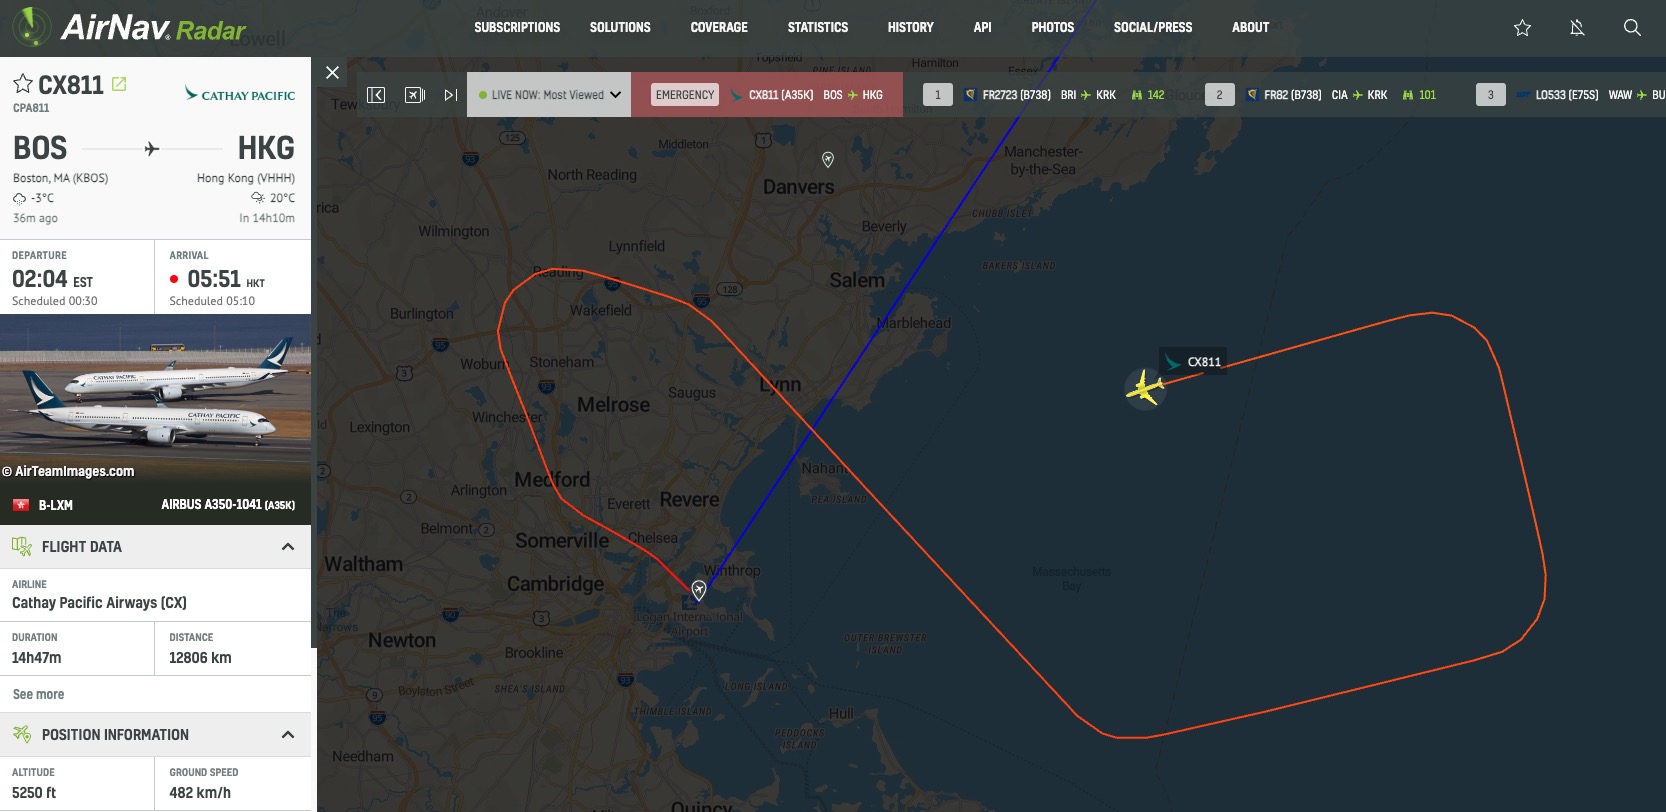Toggle the muted notifications bell icon

coord(1577,28)
